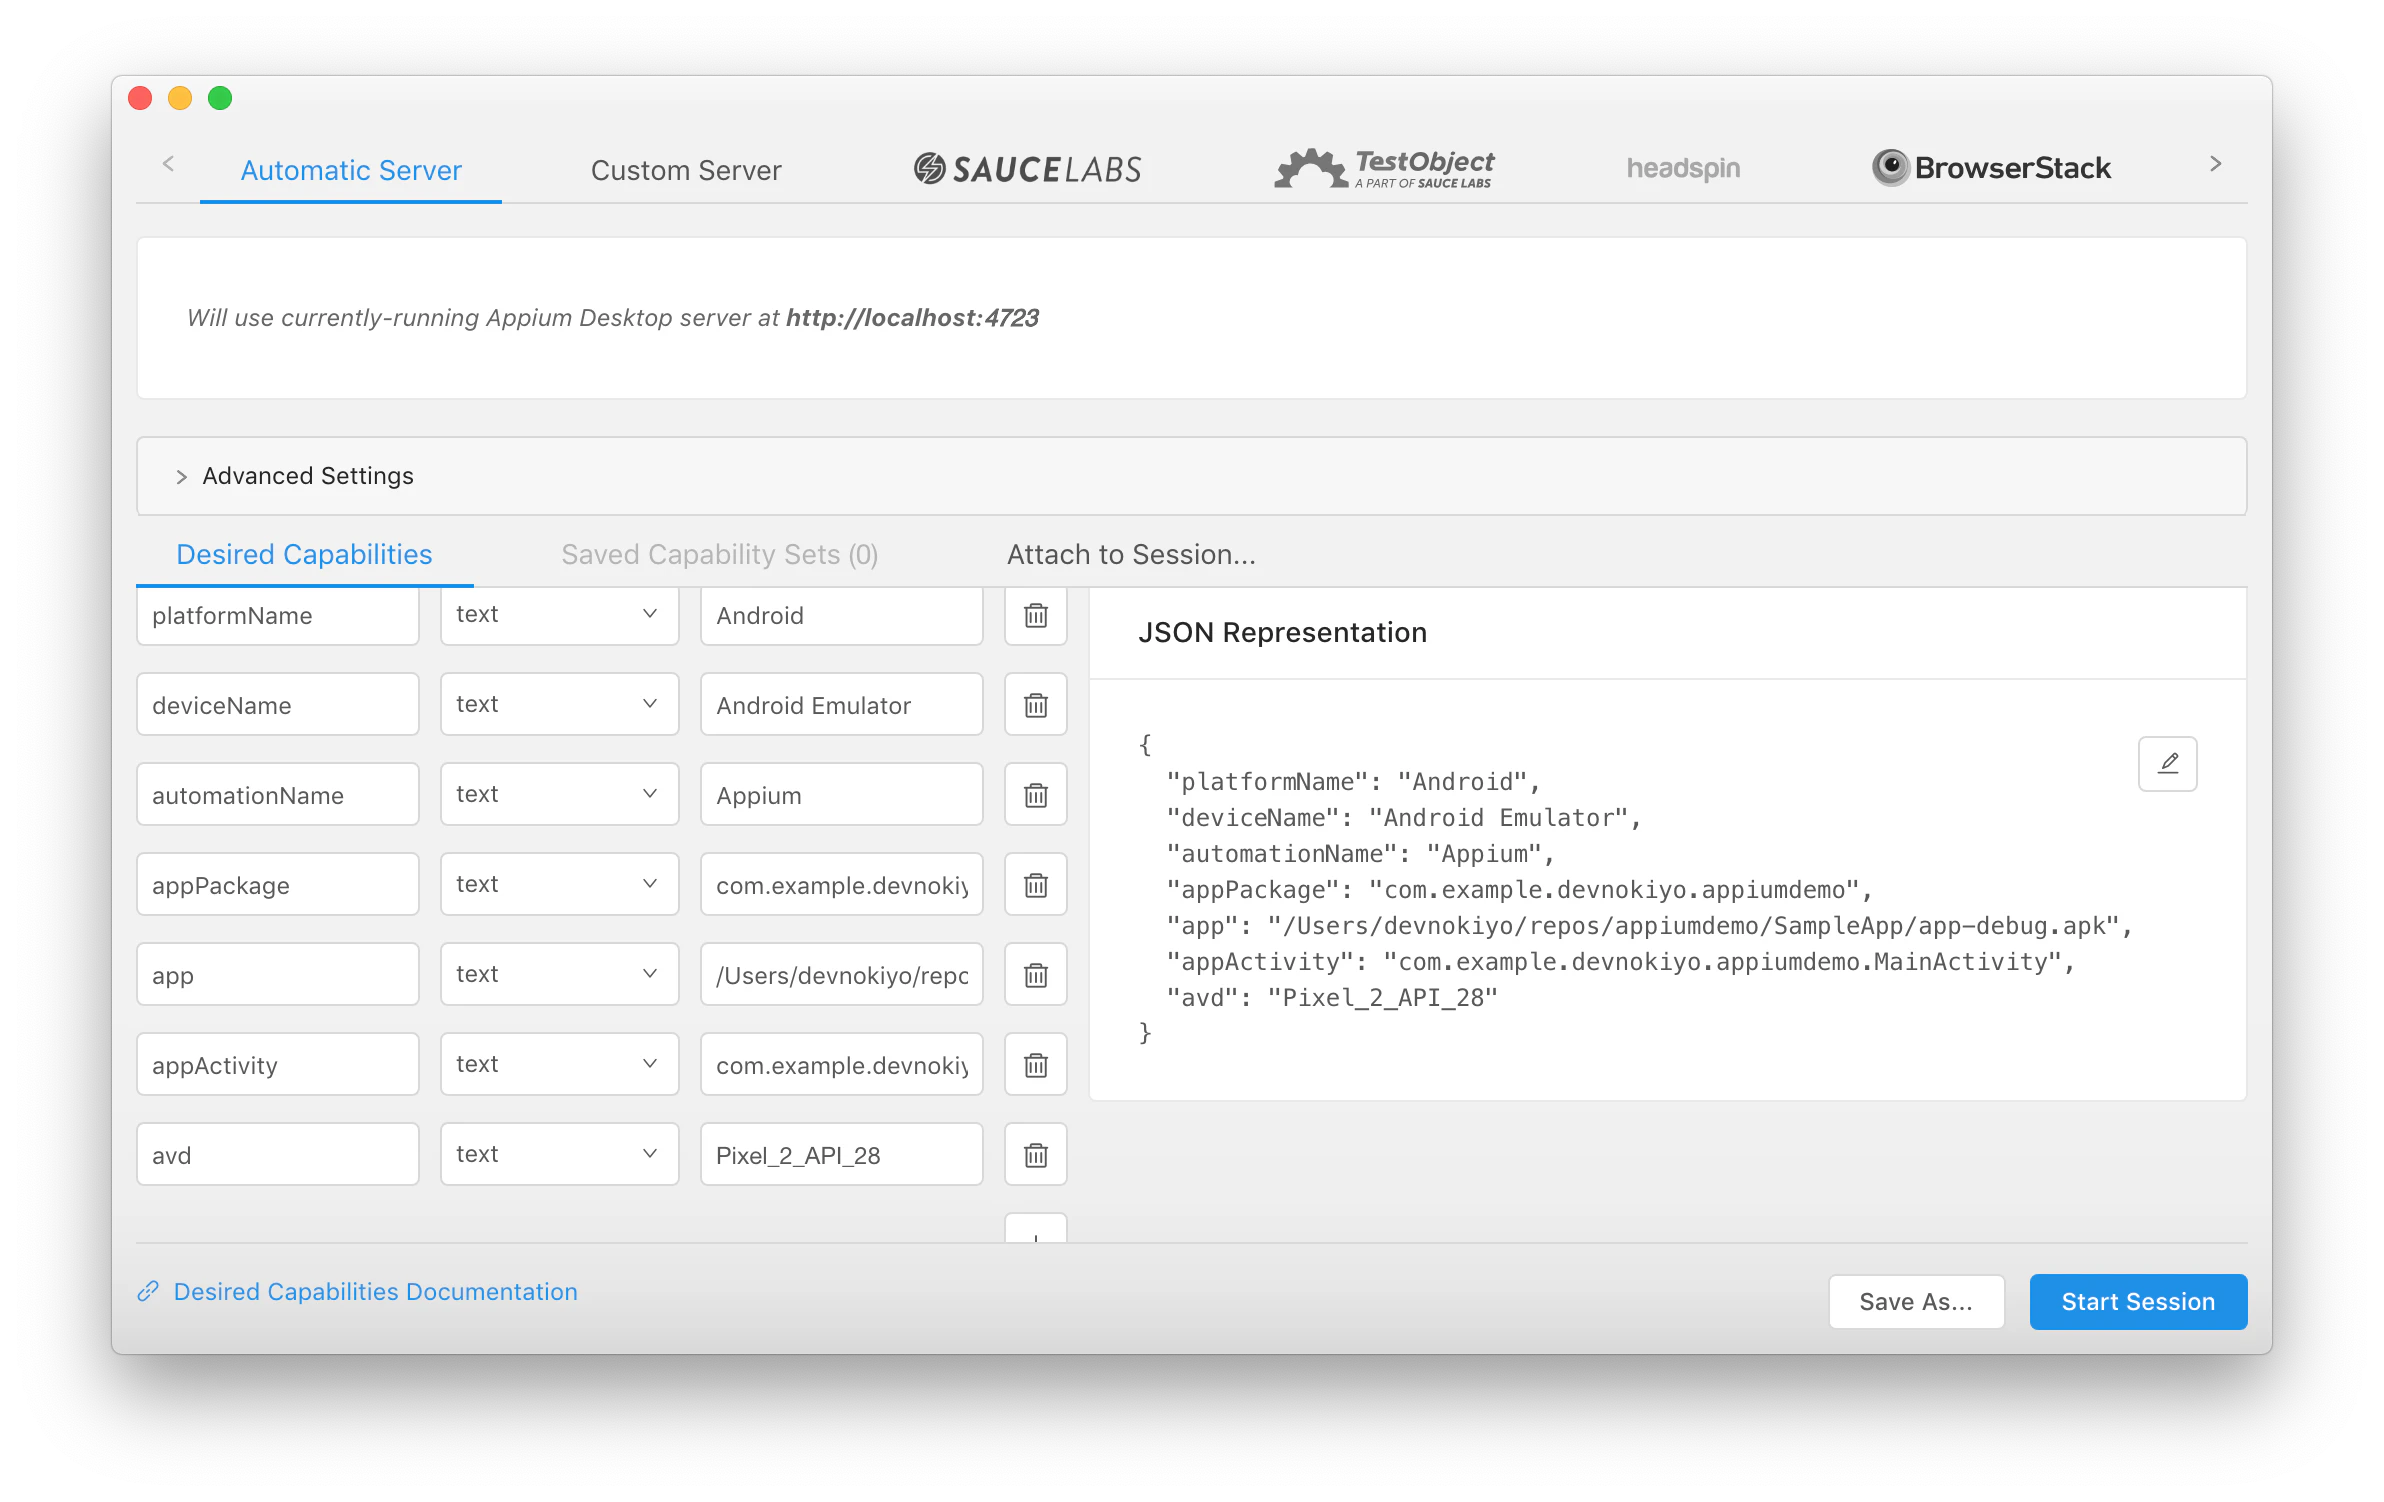Click the "avd": "Pixel_2_API_28" JSON line

point(1332,997)
